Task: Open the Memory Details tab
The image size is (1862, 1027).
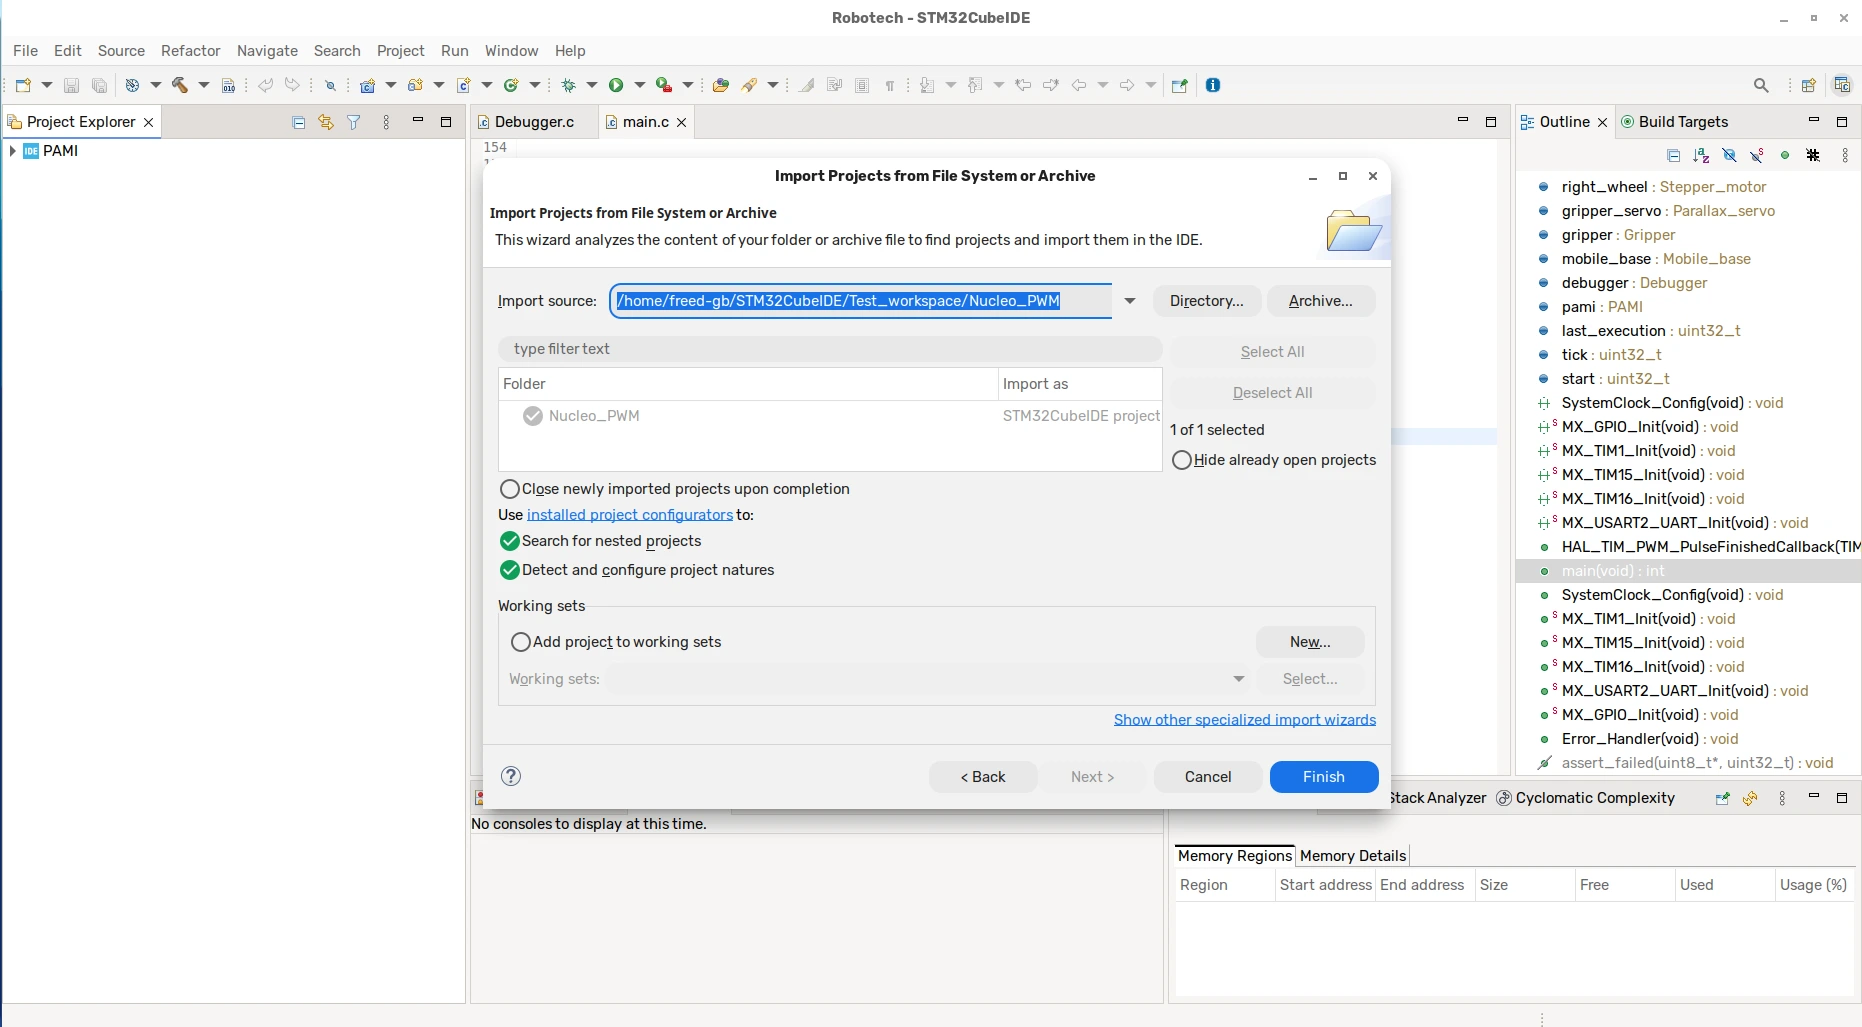Action: pyautogui.click(x=1353, y=856)
